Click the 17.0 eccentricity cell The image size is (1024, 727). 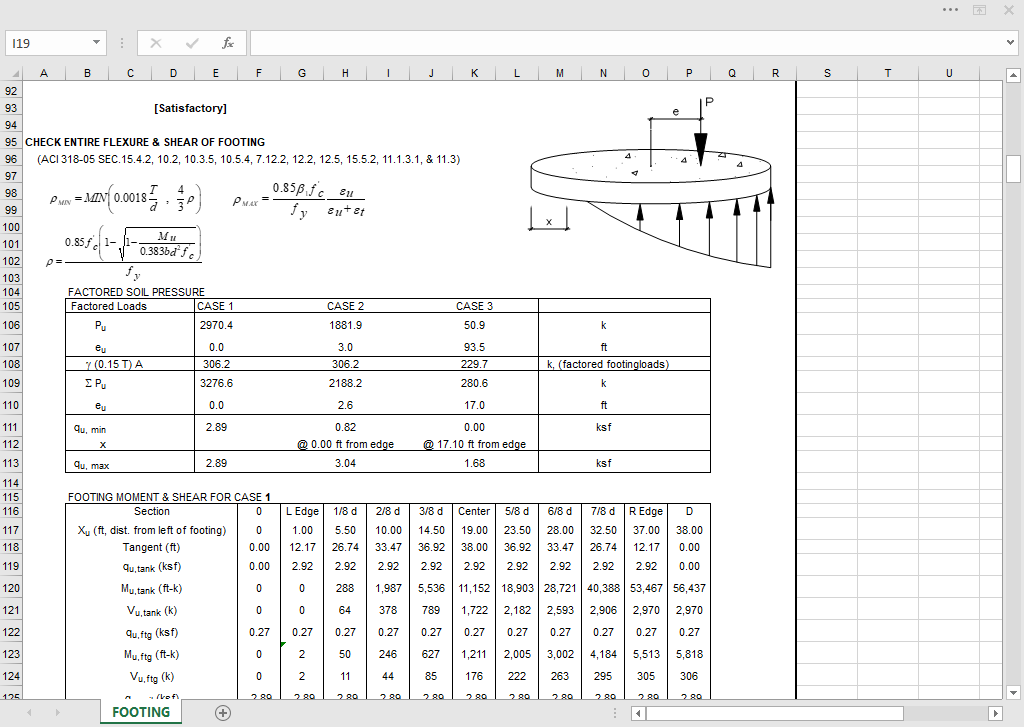point(474,405)
